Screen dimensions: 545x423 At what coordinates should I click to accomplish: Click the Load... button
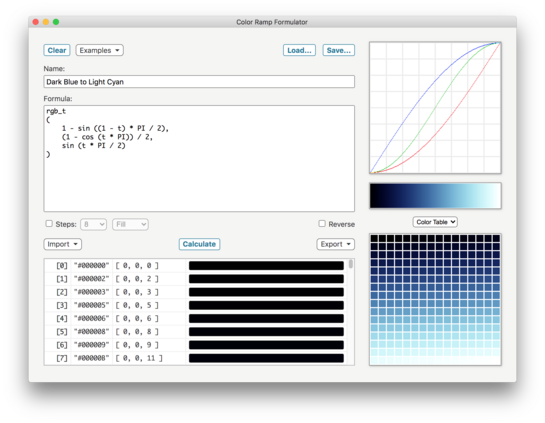pyautogui.click(x=299, y=50)
